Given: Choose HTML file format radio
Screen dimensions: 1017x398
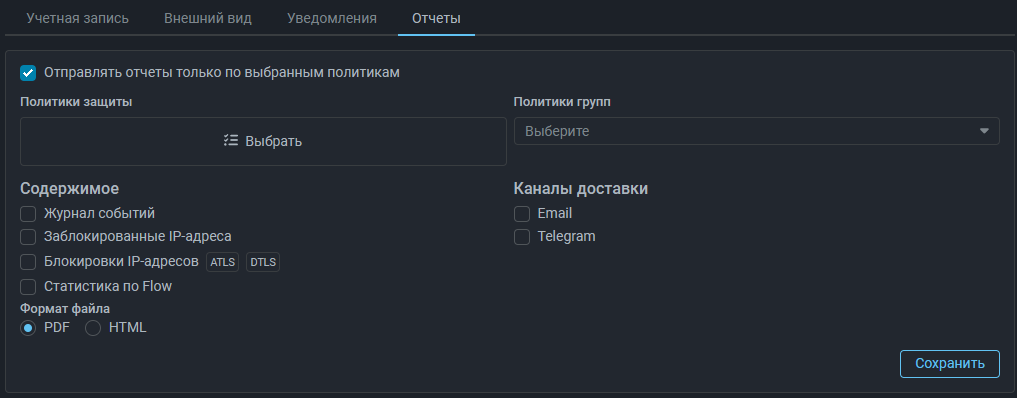Looking at the screenshot, I should point(93,328).
